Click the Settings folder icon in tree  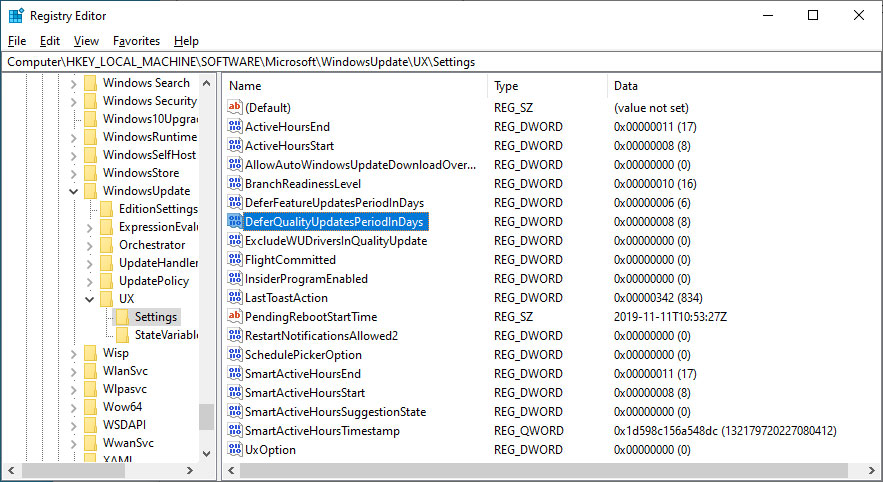[122, 317]
